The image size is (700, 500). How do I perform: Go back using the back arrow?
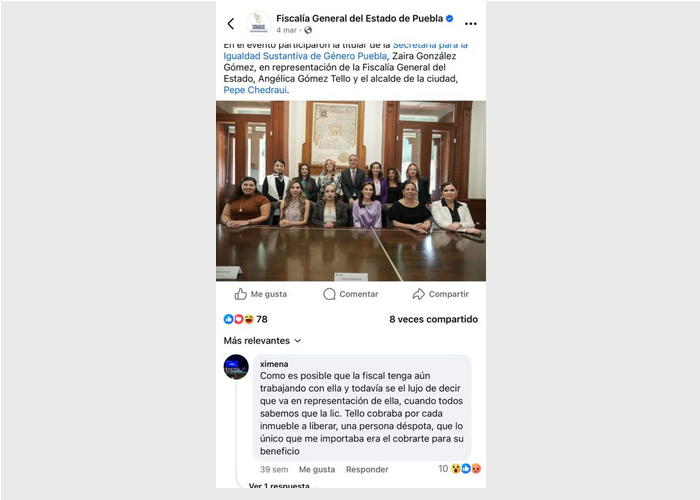coord(231,24)
